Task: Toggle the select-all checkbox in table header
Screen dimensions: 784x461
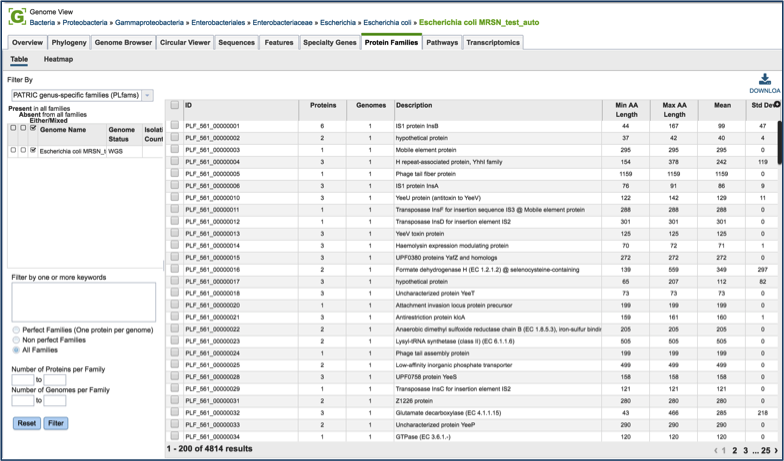Action: (174, 105)
